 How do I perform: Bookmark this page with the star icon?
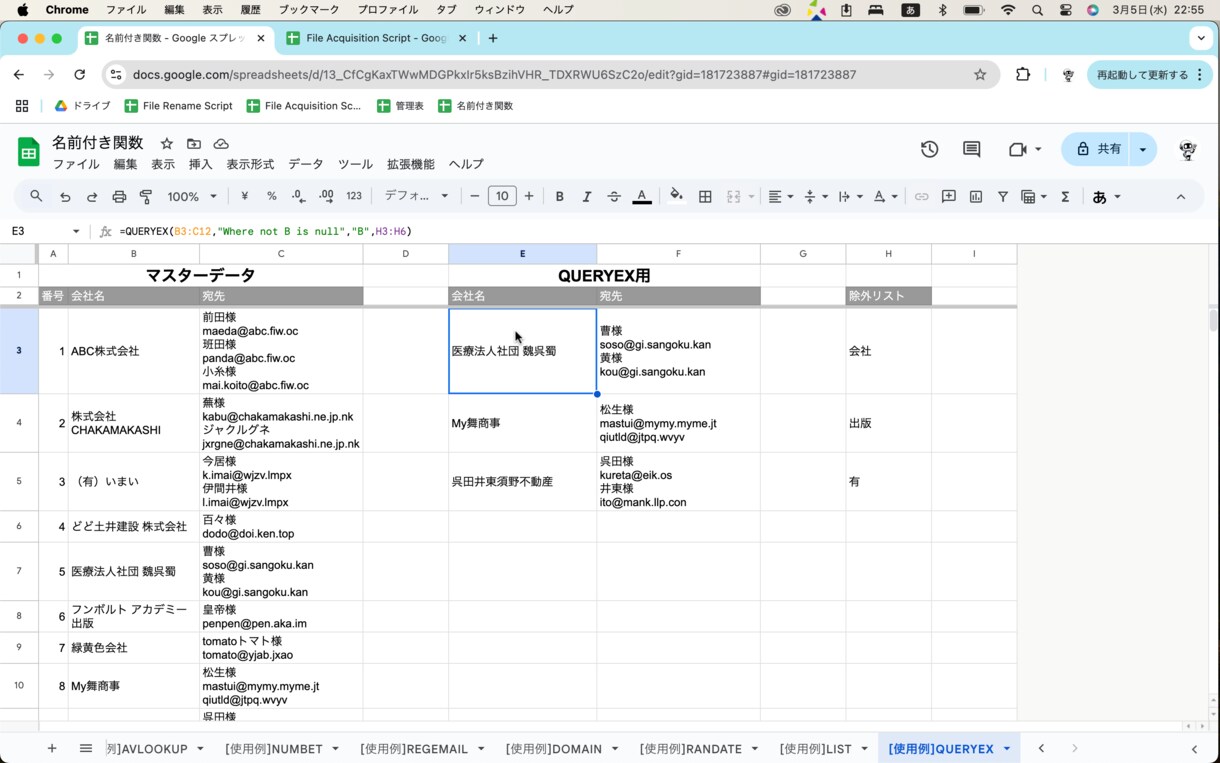pyautogui.click(x=980, y=74)
